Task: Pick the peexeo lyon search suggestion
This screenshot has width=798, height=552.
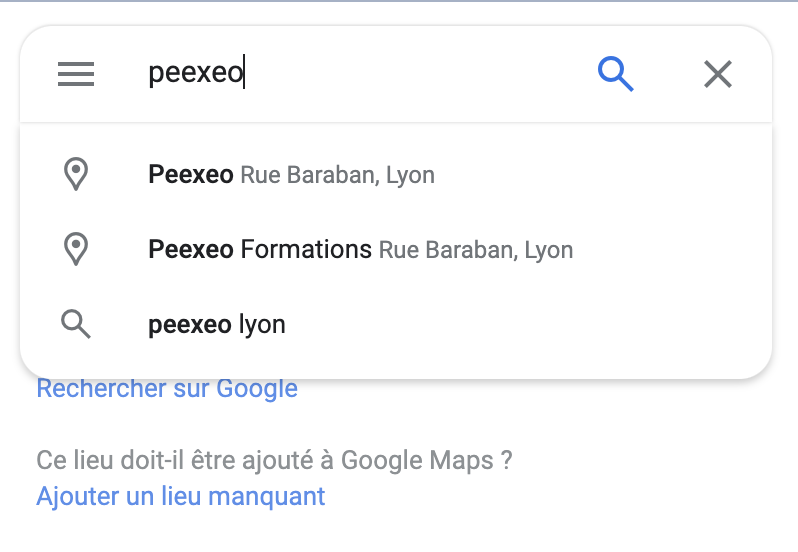Action: point(396,324)
